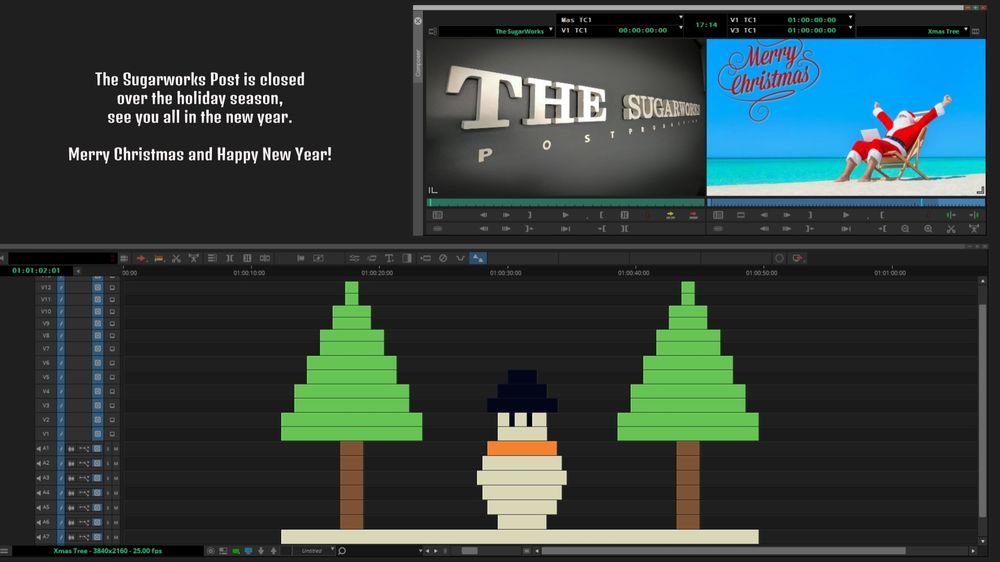Play the record monitor sequence
Viewport: 1000px width, 562px height.
click(x=846, y=216)
